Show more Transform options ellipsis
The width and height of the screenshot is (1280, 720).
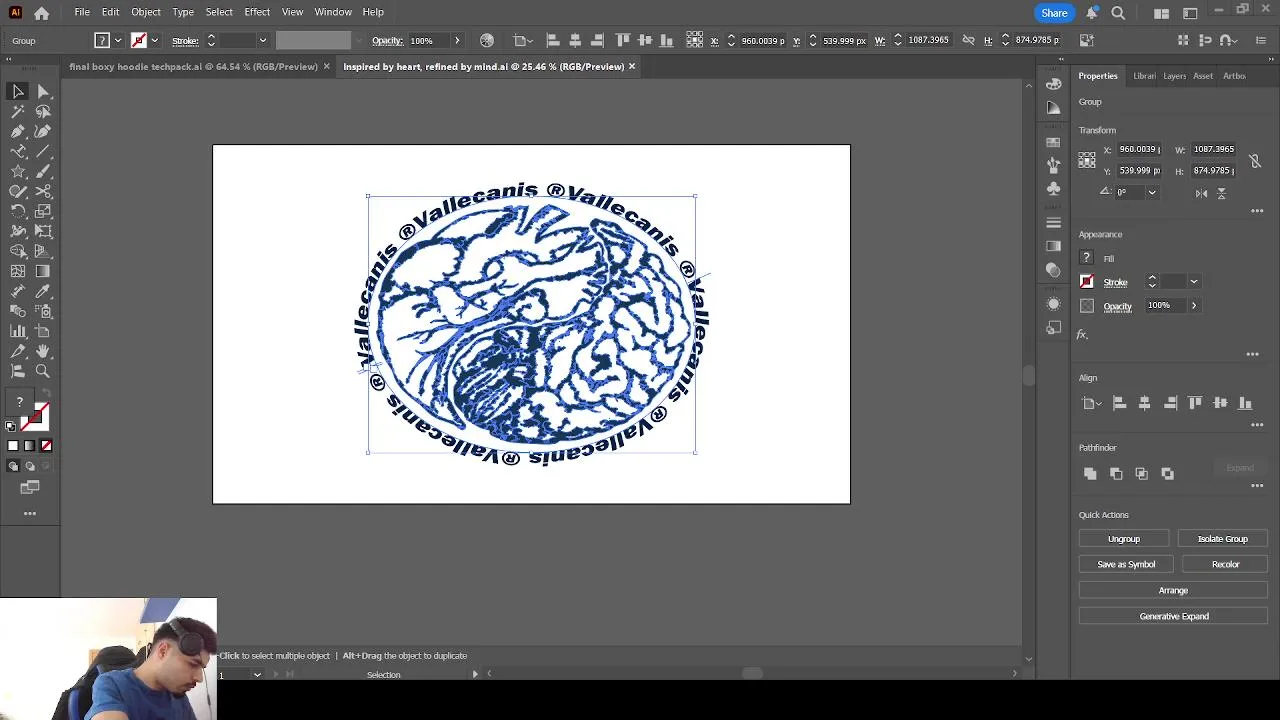point(1257,211)
